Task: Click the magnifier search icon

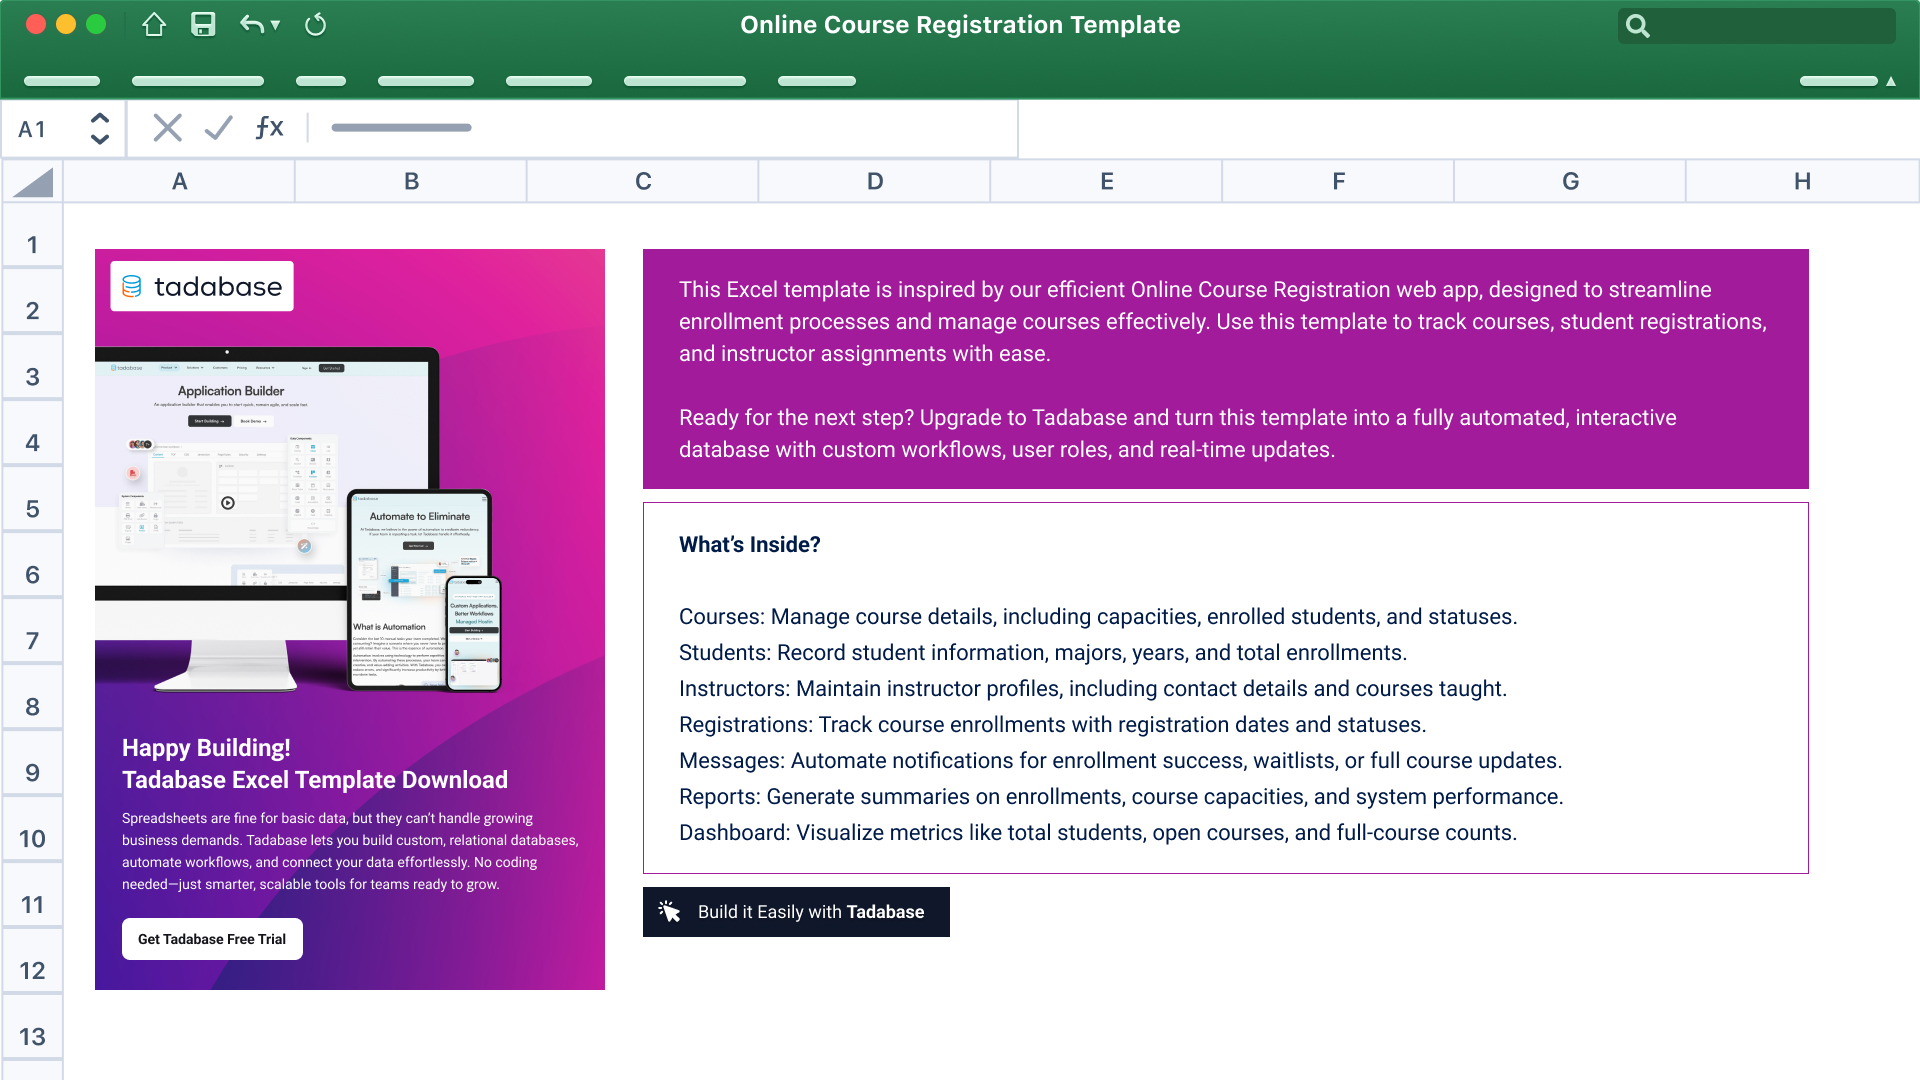Action: click(x=1637, y=26)
